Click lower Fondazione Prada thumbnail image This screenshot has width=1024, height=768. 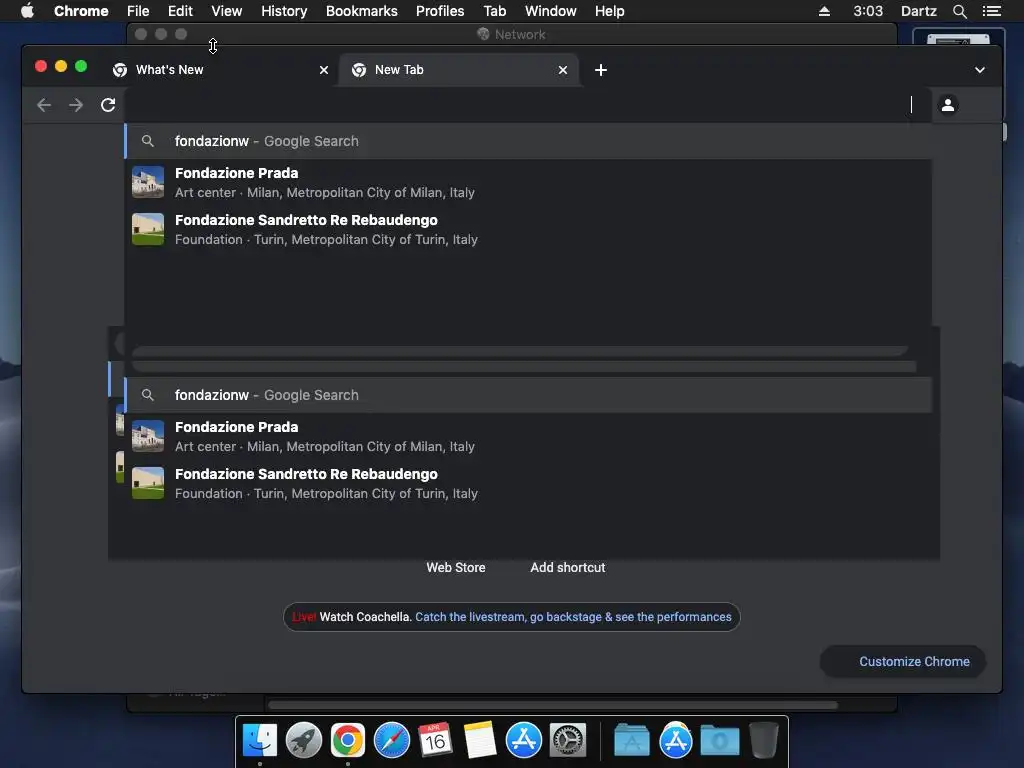(148, 436)
